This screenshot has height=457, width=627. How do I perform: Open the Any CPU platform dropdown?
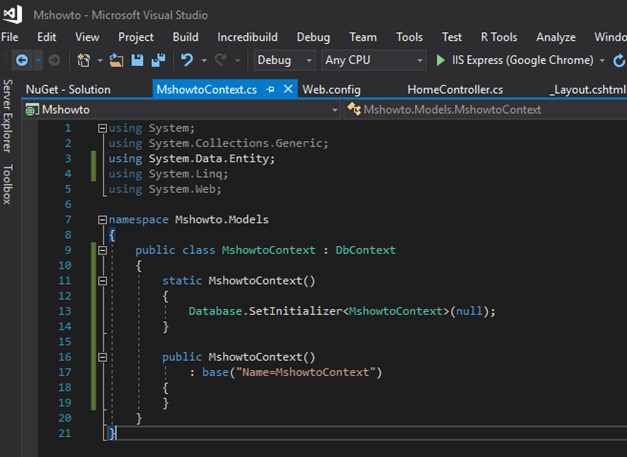click(x=373, y=60)
